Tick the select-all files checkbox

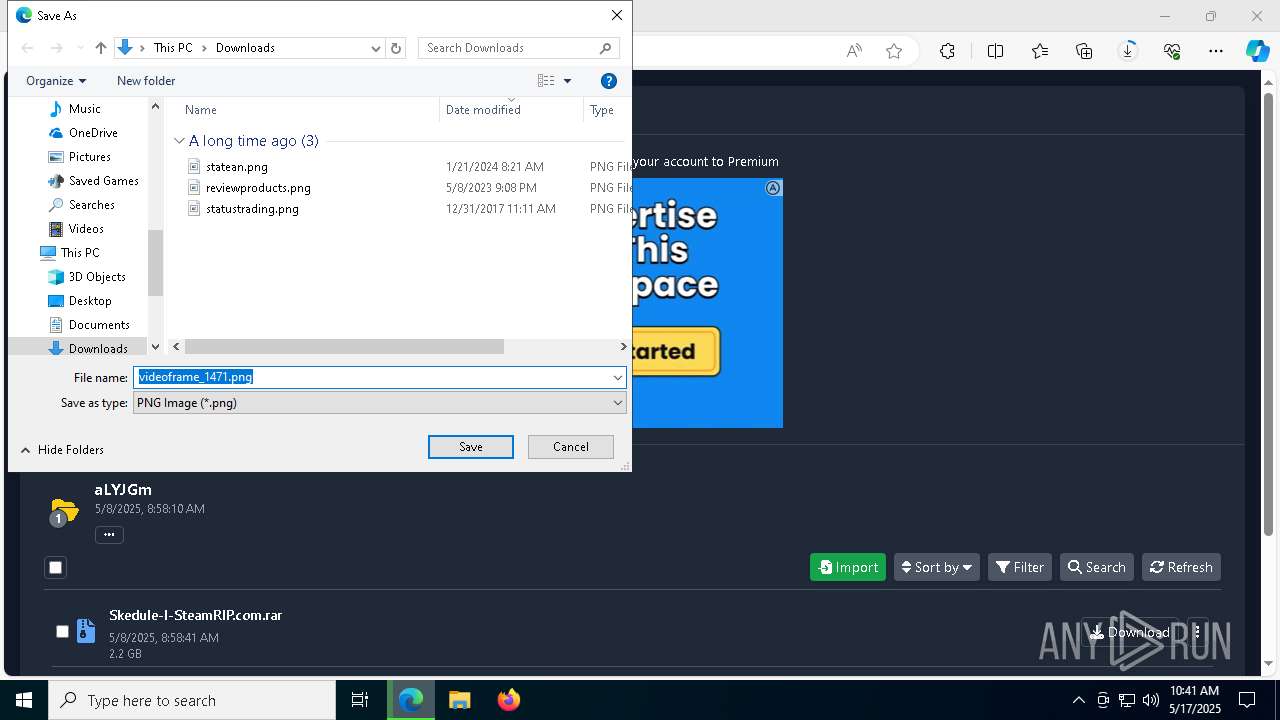click(x=55, y=567)
